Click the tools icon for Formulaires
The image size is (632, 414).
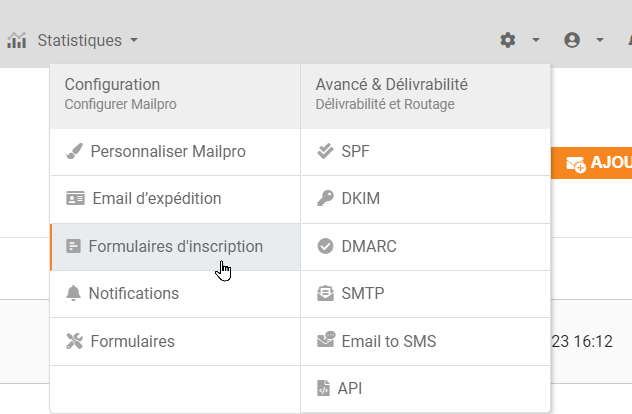(74, 341)
